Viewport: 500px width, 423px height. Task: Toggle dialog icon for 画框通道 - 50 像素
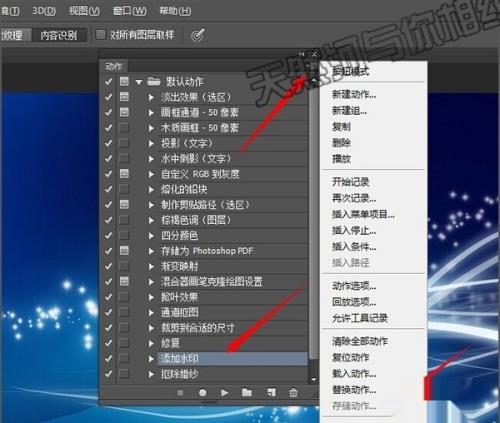[x=124, y=112]
